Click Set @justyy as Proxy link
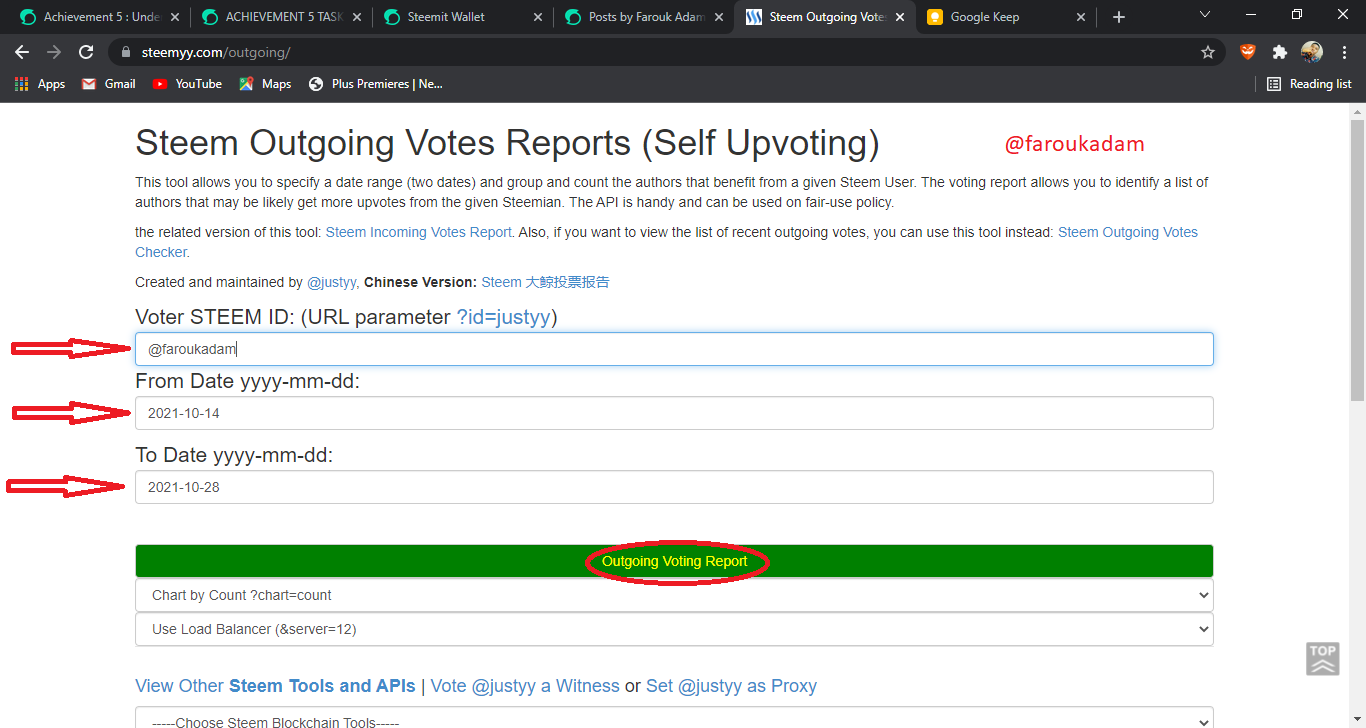This screenshot has height=728, width=1366. [x=731, y=686]
